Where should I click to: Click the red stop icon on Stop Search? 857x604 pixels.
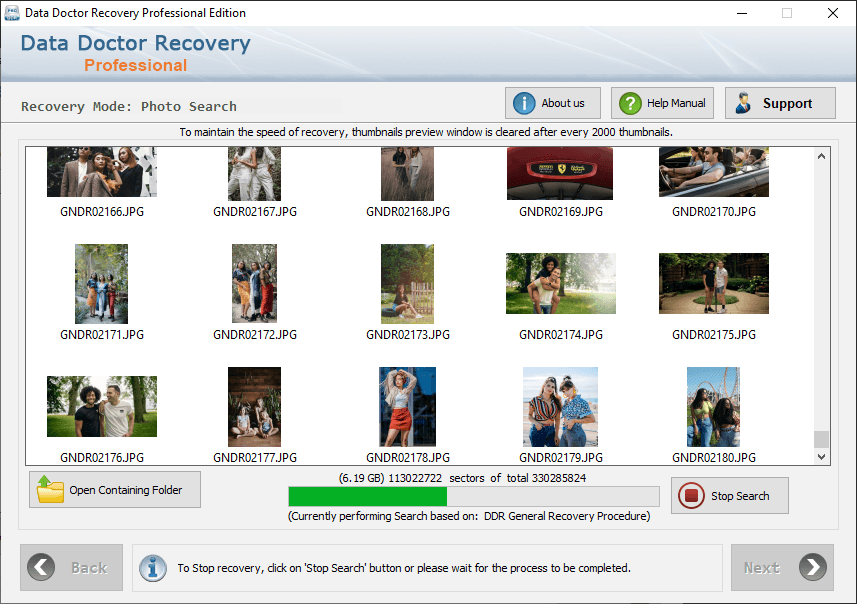pos(691,496)
